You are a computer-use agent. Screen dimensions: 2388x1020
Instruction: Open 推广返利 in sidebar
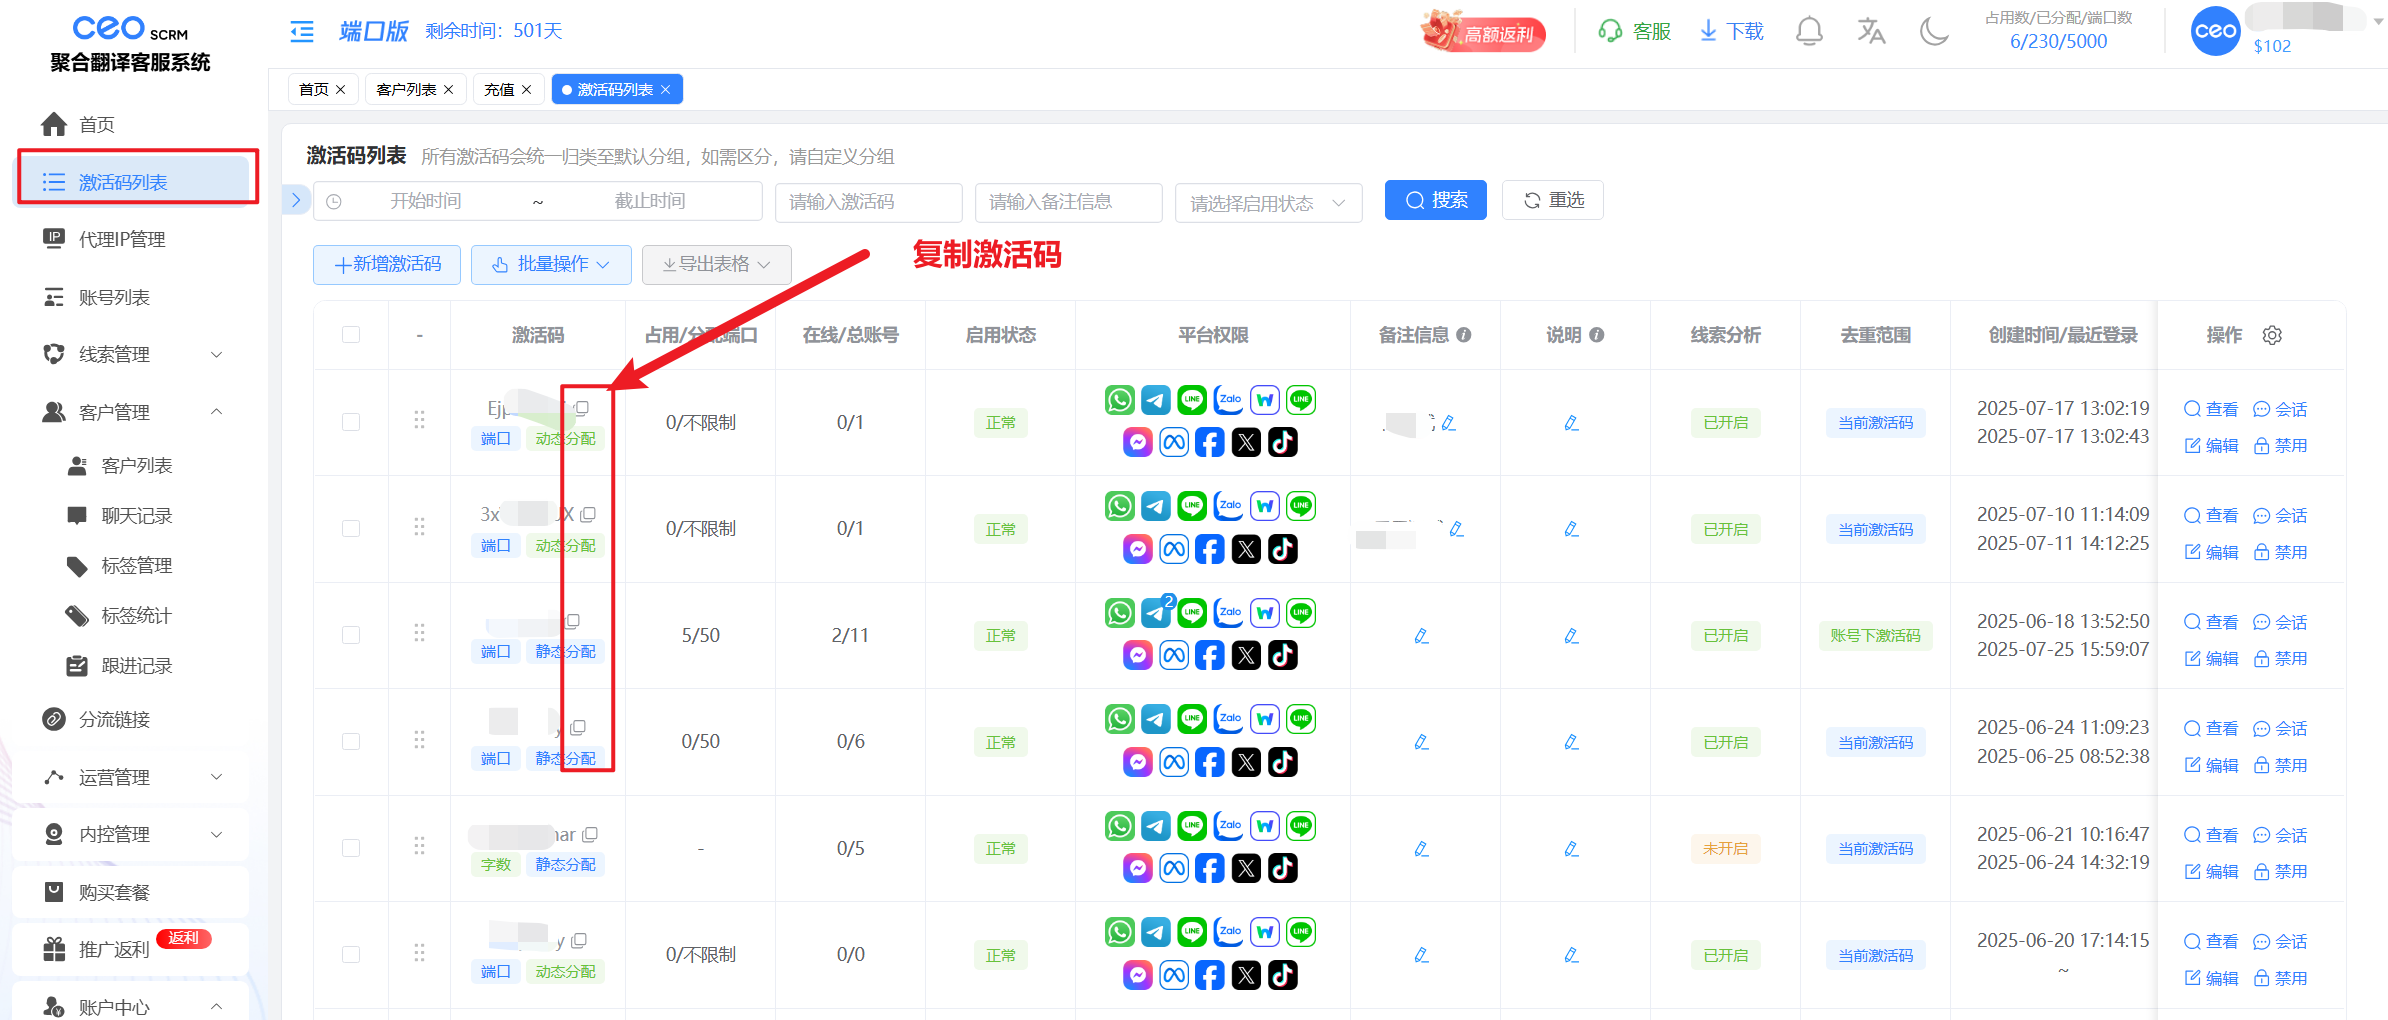(131, 948)
